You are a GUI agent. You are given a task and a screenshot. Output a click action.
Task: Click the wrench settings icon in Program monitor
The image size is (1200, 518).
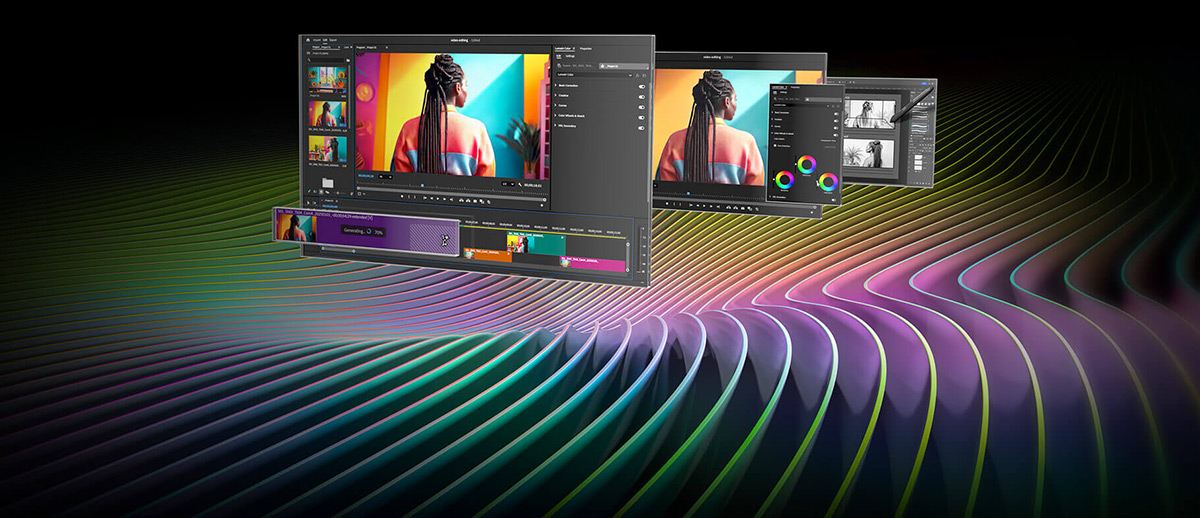pos(520,184)
